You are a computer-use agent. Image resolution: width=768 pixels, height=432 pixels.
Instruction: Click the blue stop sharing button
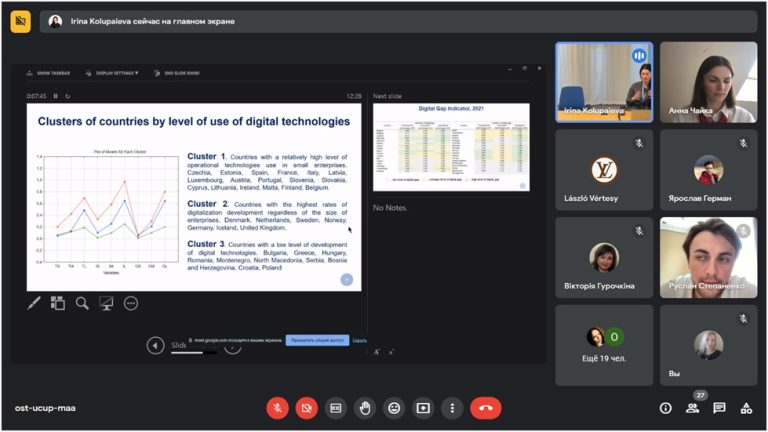[x=317, y=340]
